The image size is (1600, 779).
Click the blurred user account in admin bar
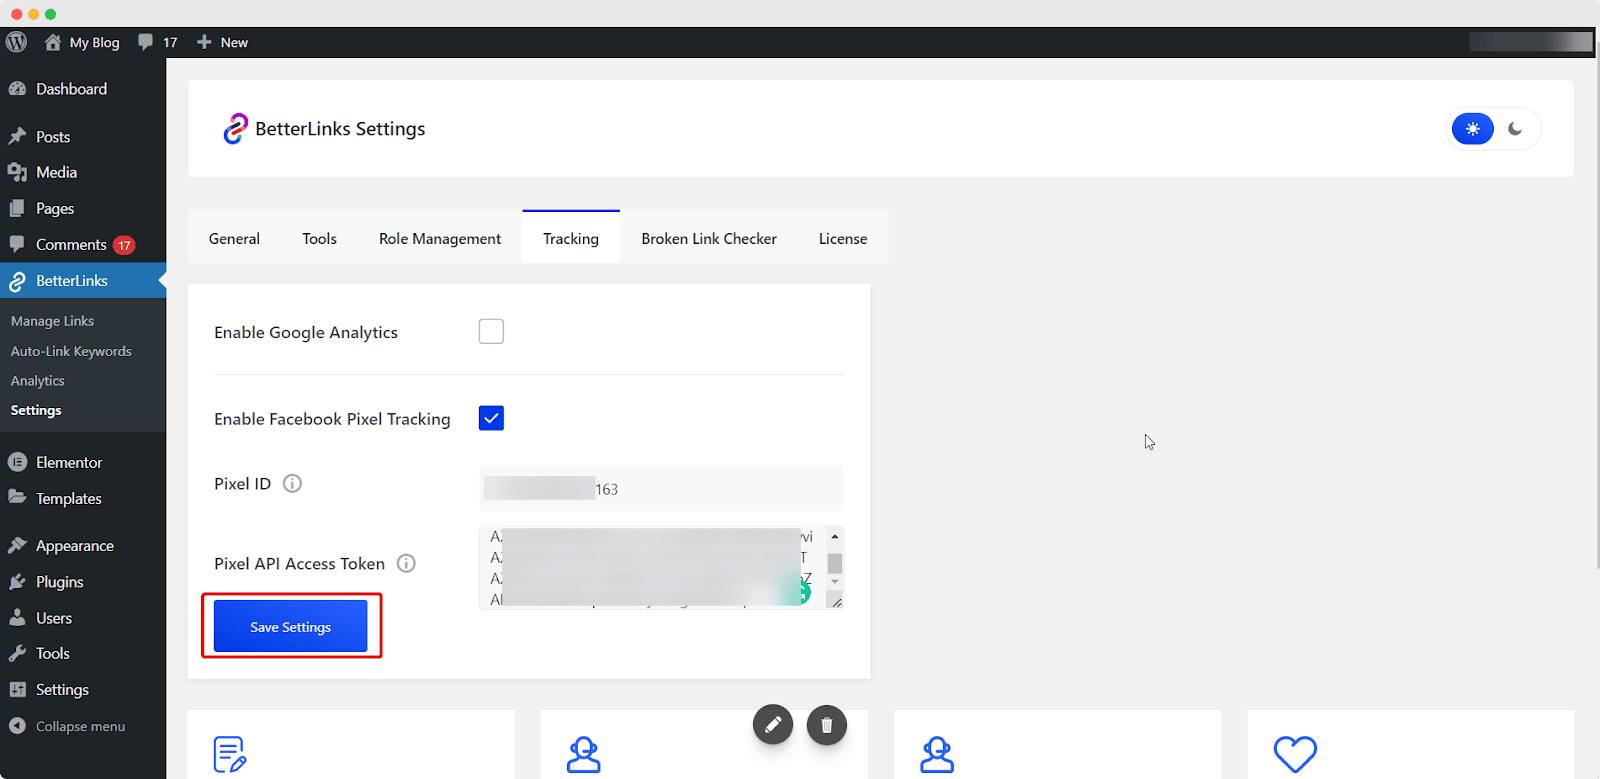pos(1531,42)
